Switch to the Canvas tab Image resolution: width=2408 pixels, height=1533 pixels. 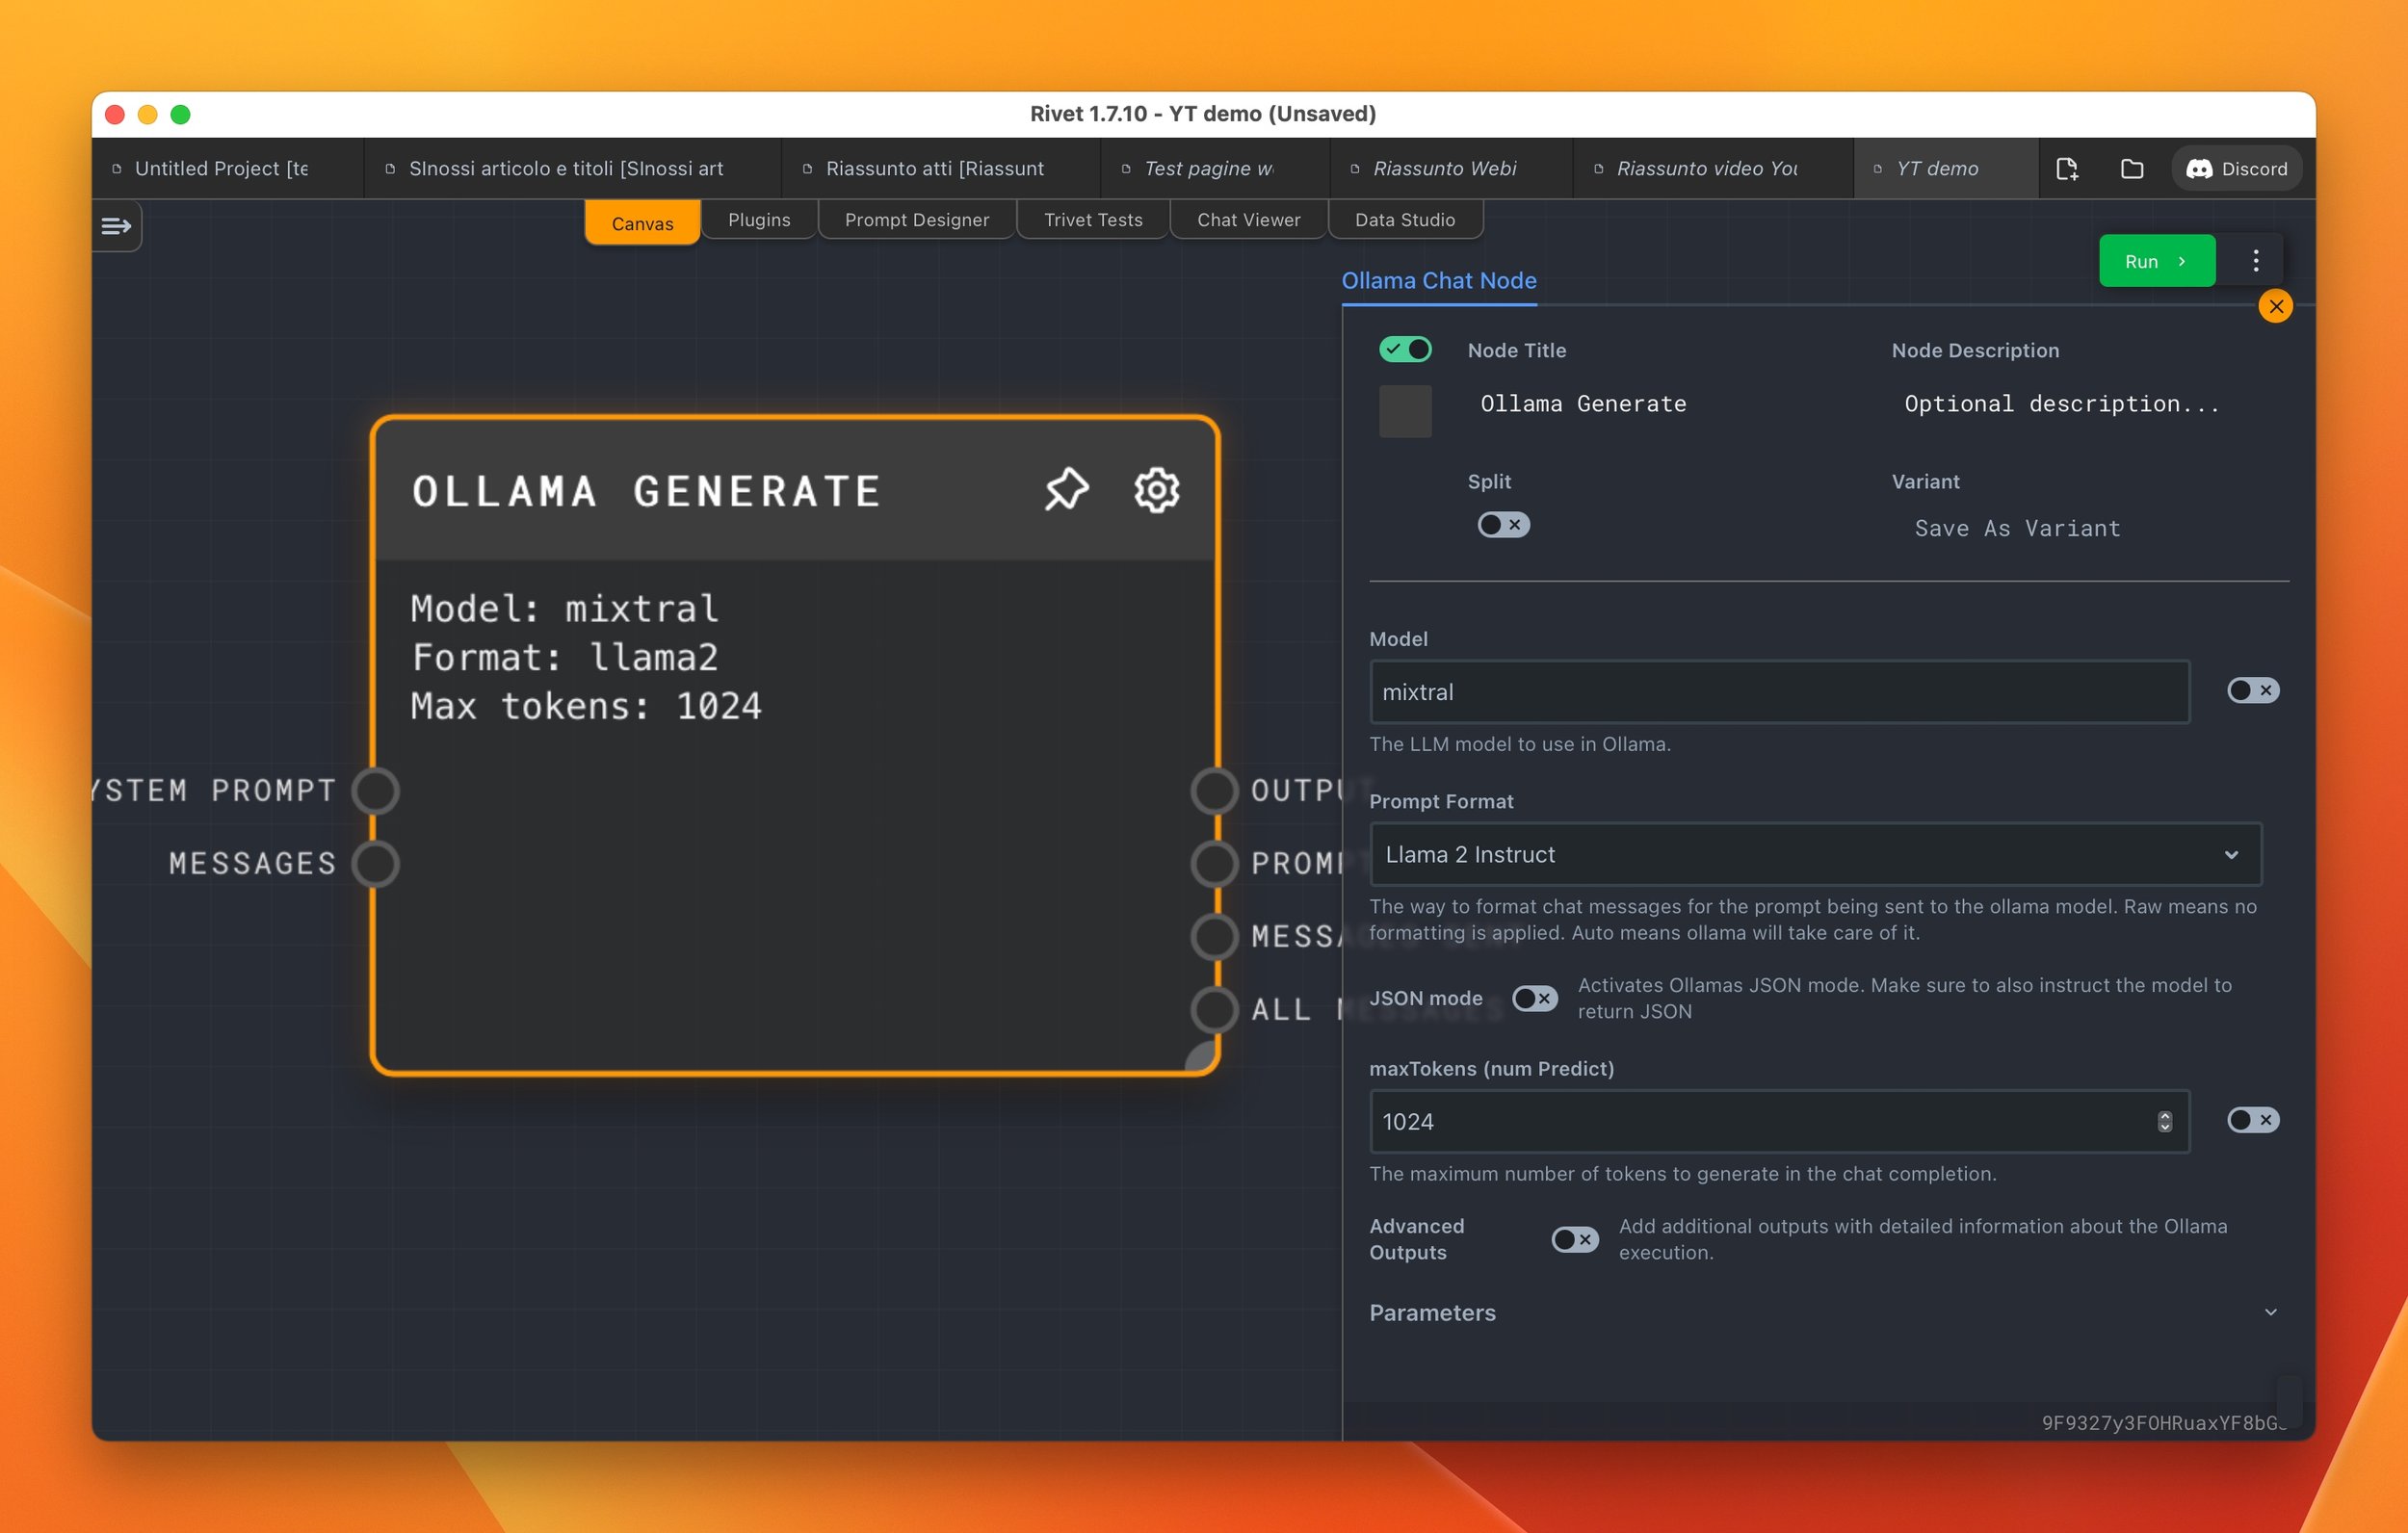coord(642,222)
